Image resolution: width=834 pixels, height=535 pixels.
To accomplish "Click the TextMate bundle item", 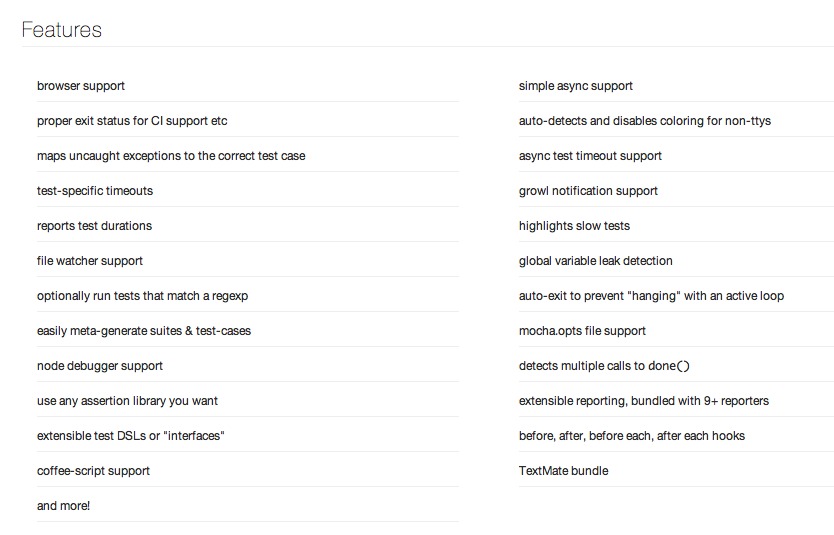I will [x=563, y=471].
